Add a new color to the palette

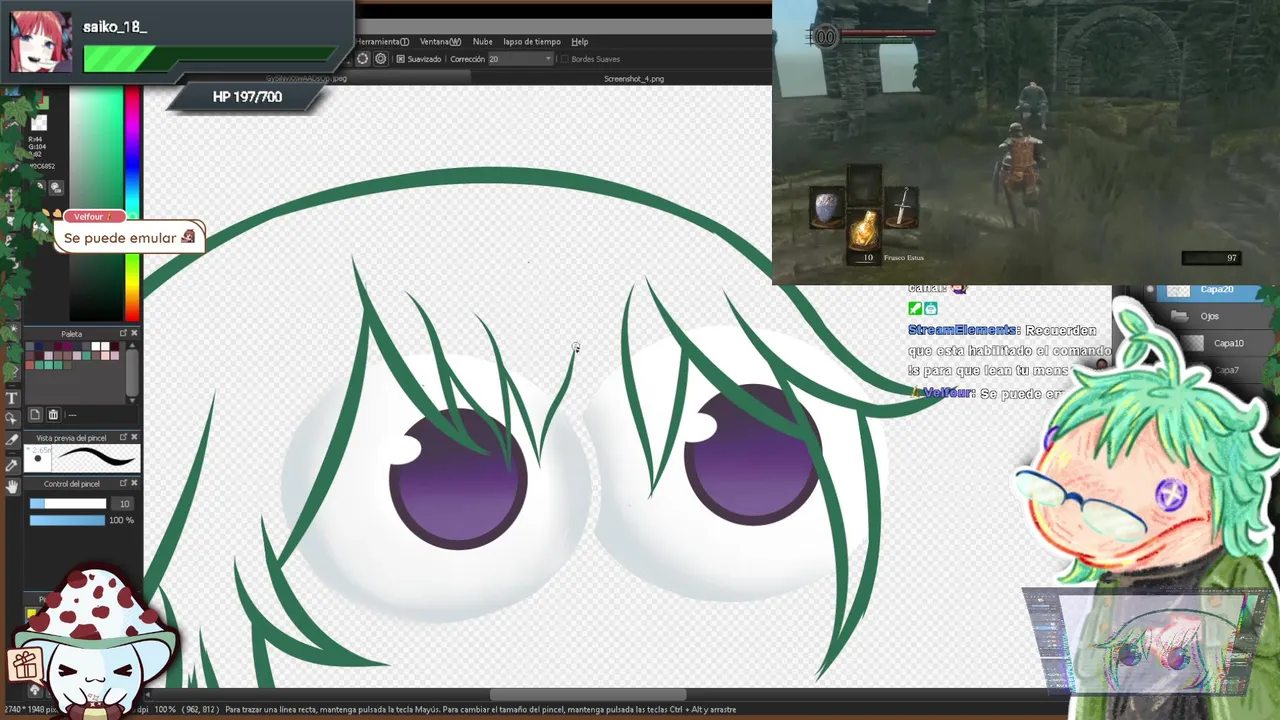[x=35, y=414]
